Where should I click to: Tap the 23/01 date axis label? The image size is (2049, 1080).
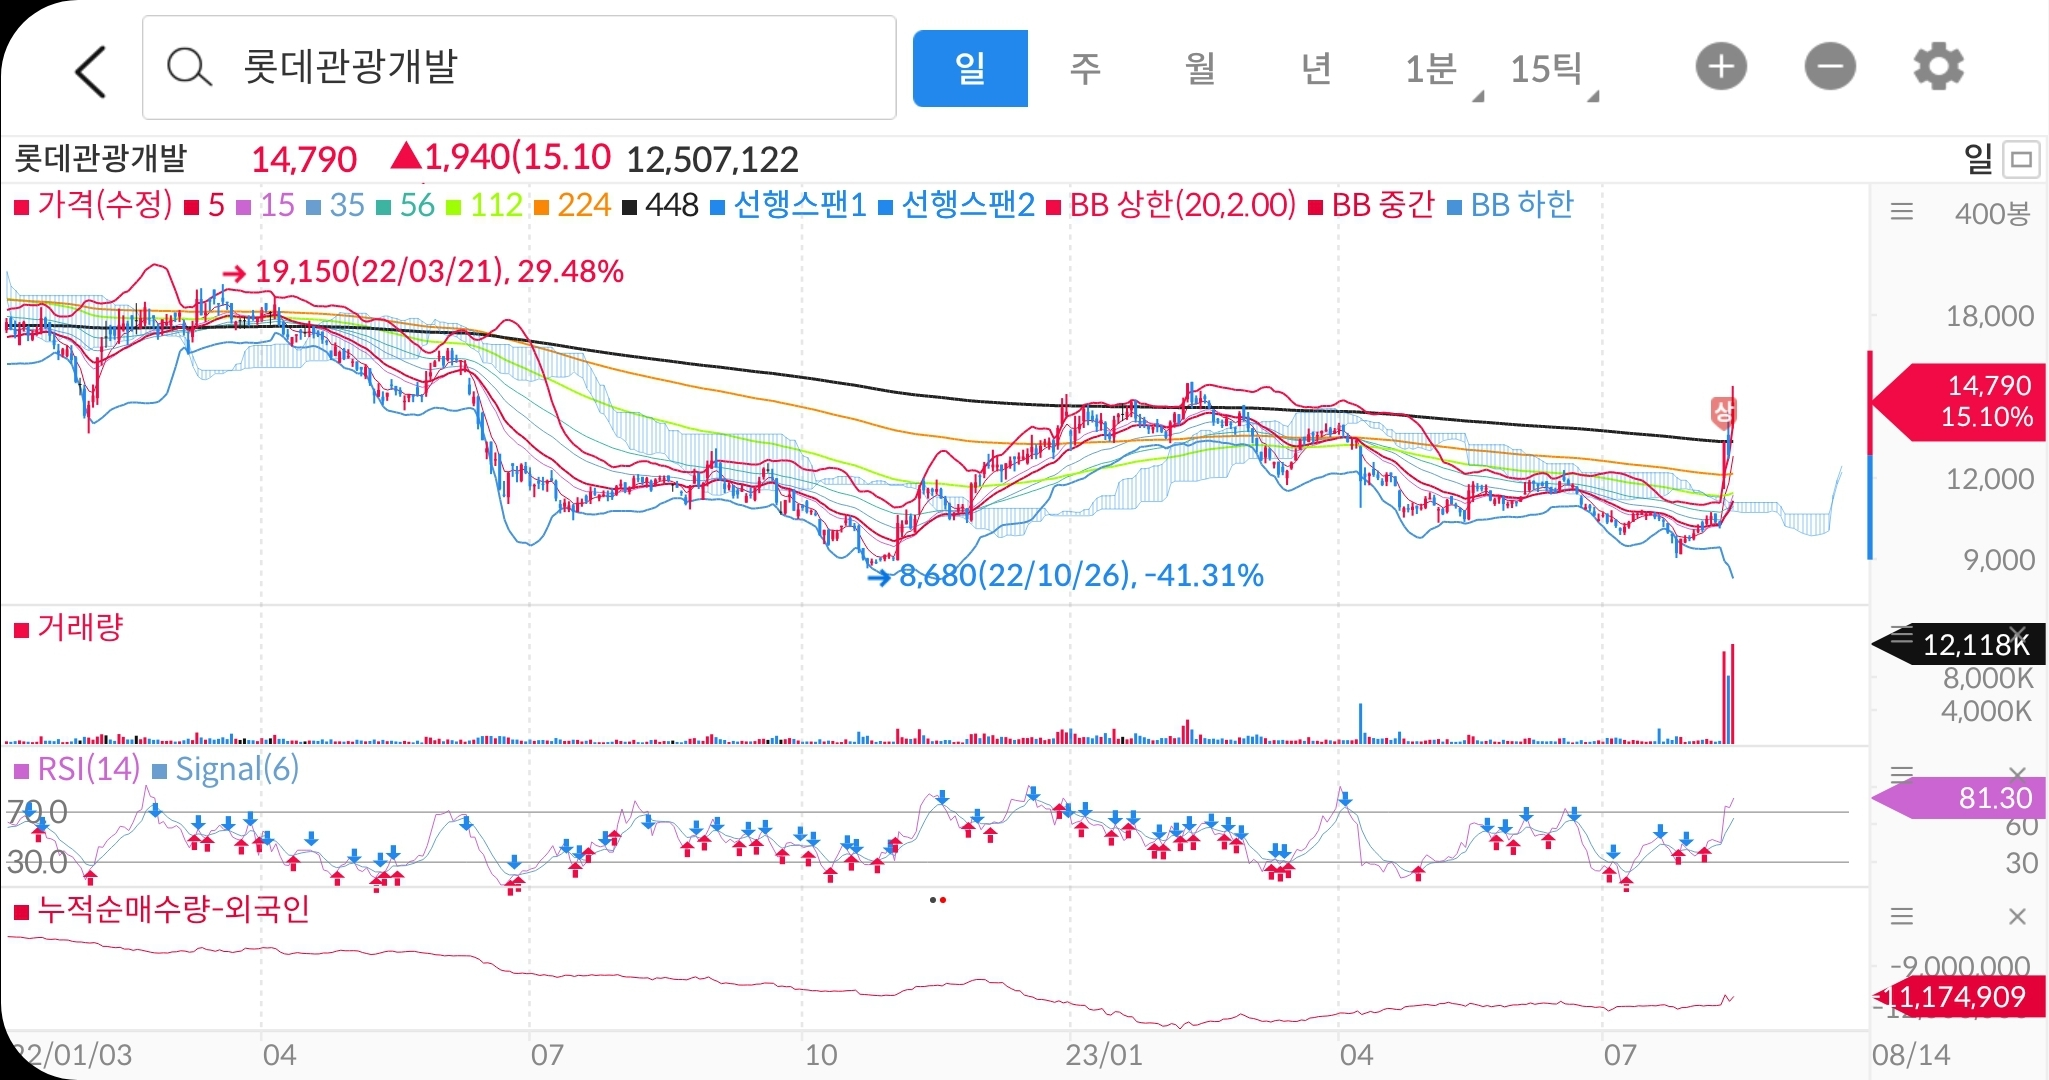[1104, 1055]
